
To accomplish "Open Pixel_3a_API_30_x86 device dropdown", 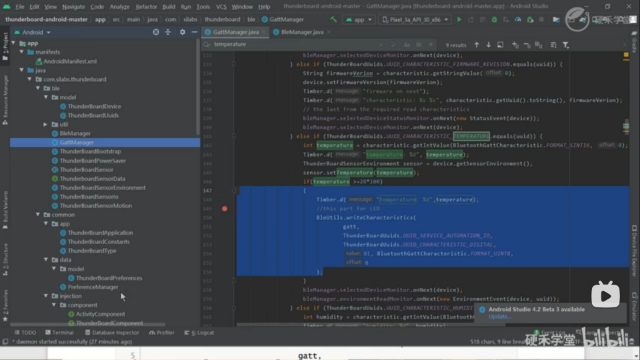I will point(415,19).
